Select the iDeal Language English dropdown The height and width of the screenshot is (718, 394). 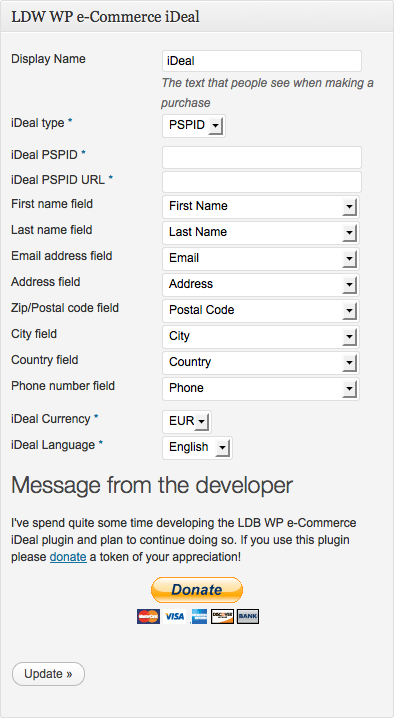point(197,447)
